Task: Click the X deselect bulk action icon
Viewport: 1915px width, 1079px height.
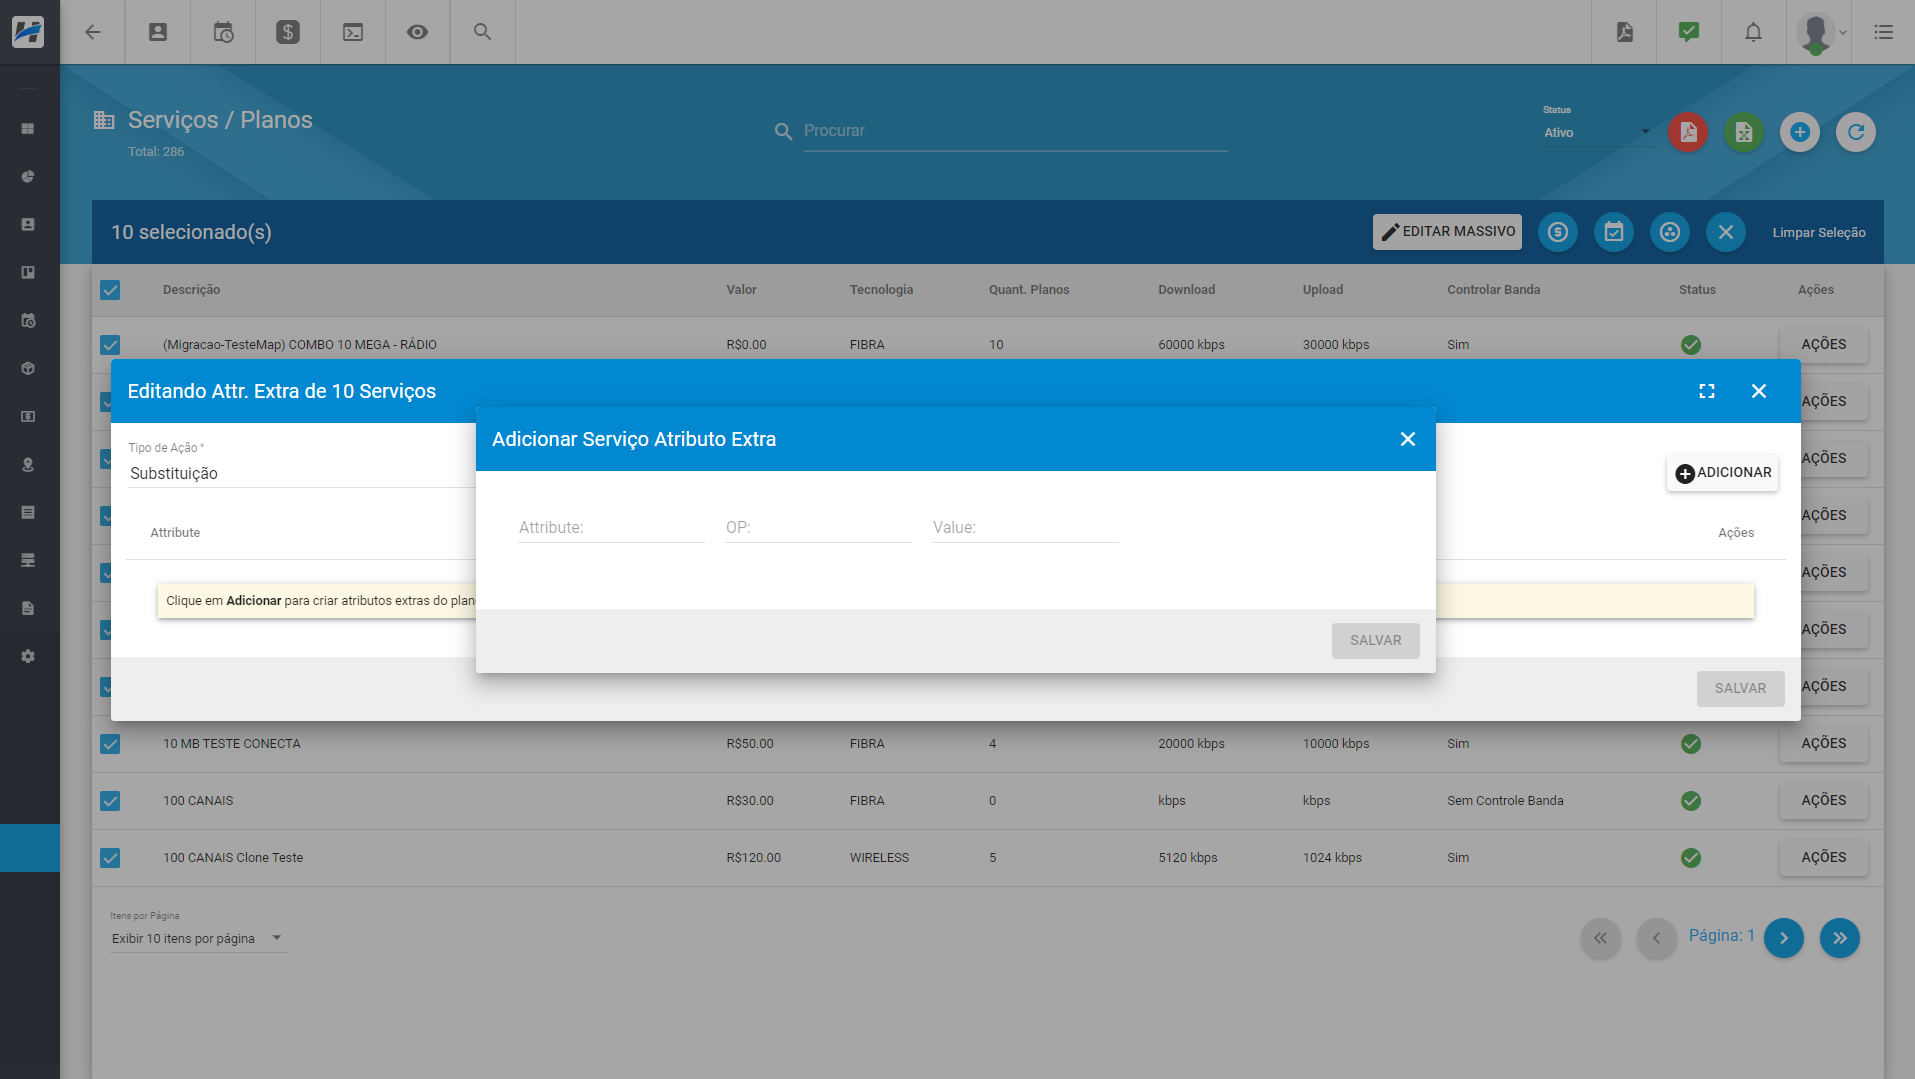Action: pyautogui.click(x=1726, y=232)
